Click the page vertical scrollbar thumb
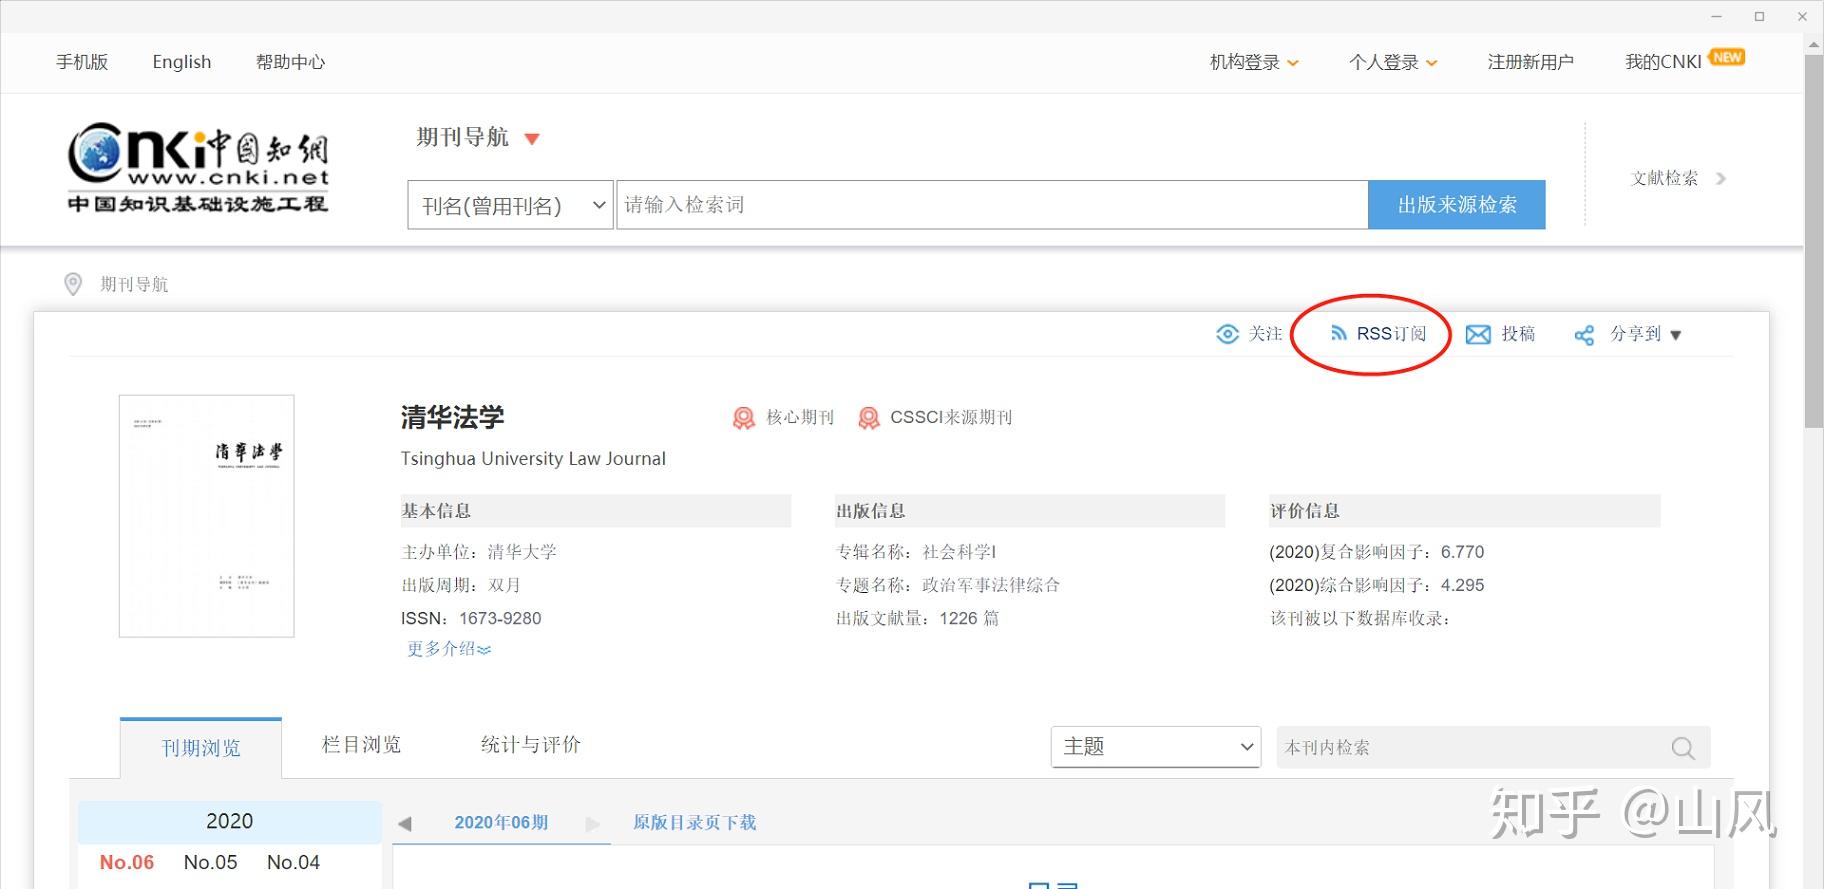The width and height of the screenshot is (1824, 889). (x=1814, y=241)
